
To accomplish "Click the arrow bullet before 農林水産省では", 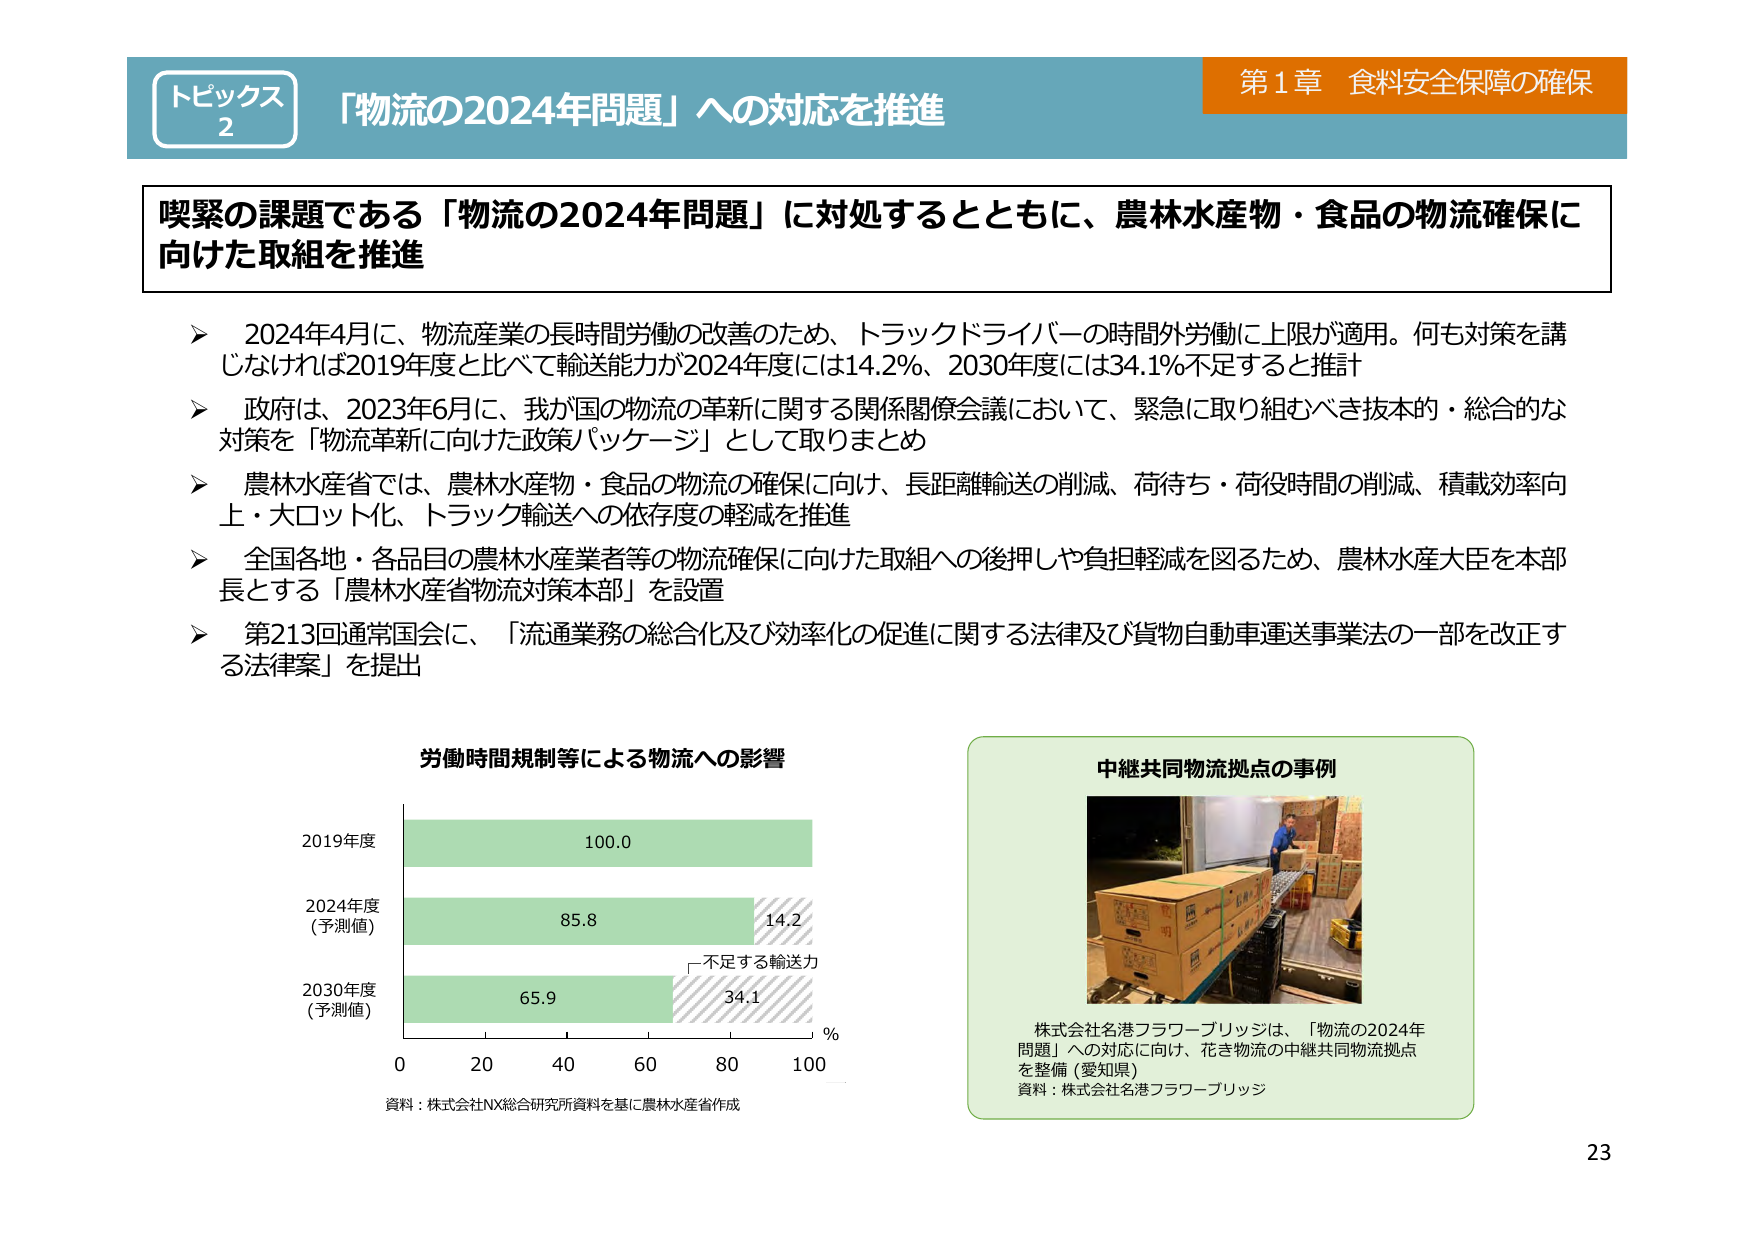I will [x=199, y=485].
